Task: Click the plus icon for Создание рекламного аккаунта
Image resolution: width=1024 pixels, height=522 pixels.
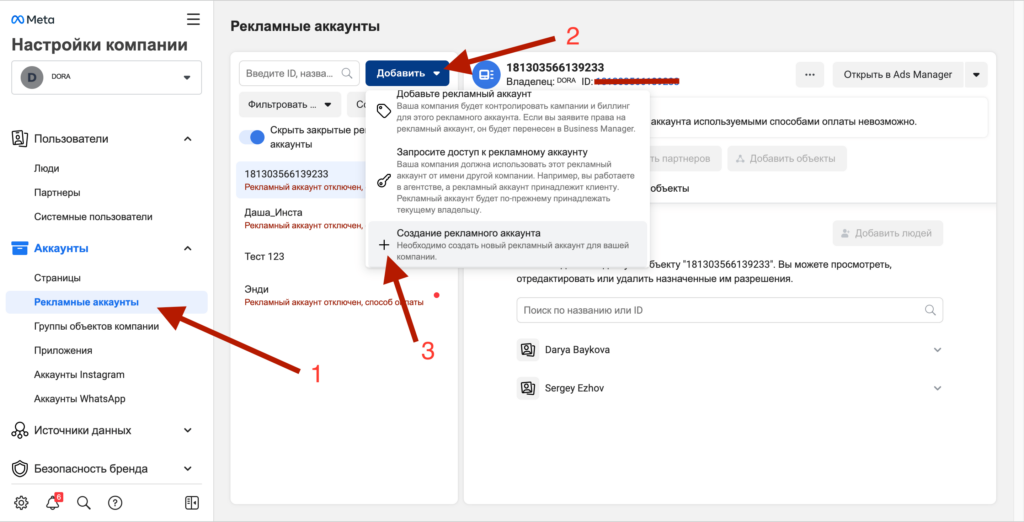Action: (383, 245)
